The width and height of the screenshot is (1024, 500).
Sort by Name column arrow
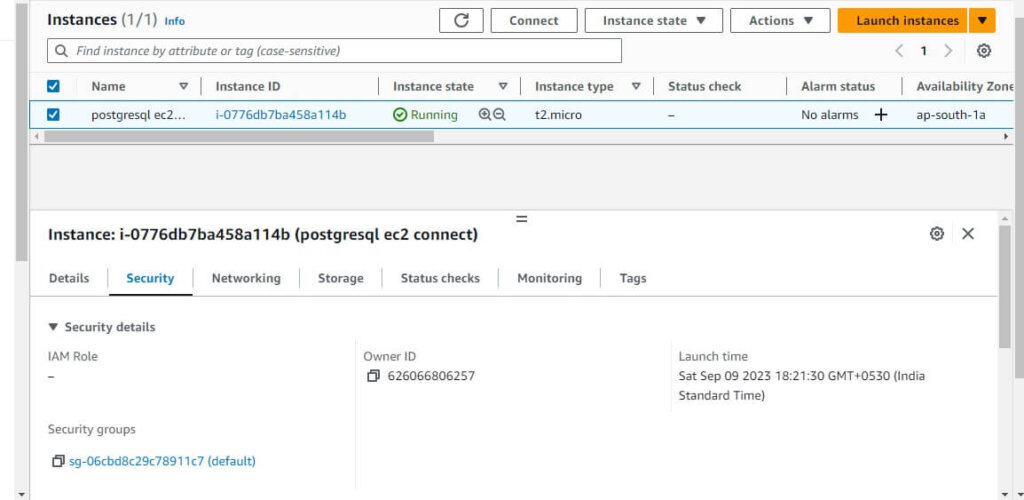click(x=184, y=86)
